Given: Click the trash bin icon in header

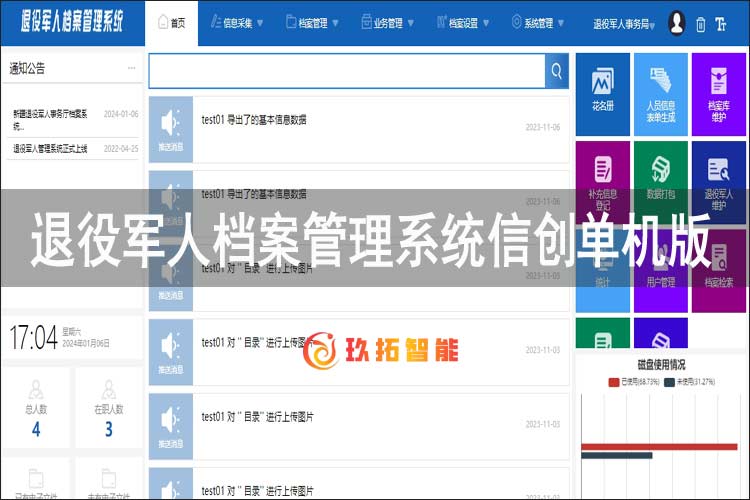Looking at the screenshot, I should click(700, 24).
